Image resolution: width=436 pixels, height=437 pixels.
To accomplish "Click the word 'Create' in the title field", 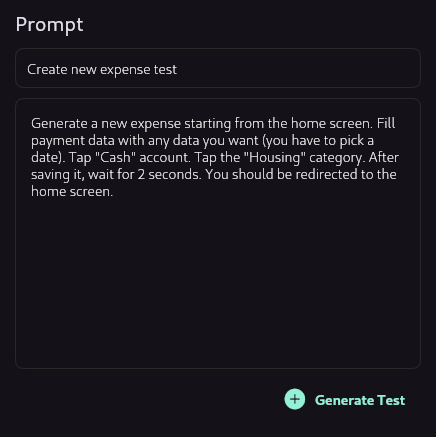I will tap(47, 69).
